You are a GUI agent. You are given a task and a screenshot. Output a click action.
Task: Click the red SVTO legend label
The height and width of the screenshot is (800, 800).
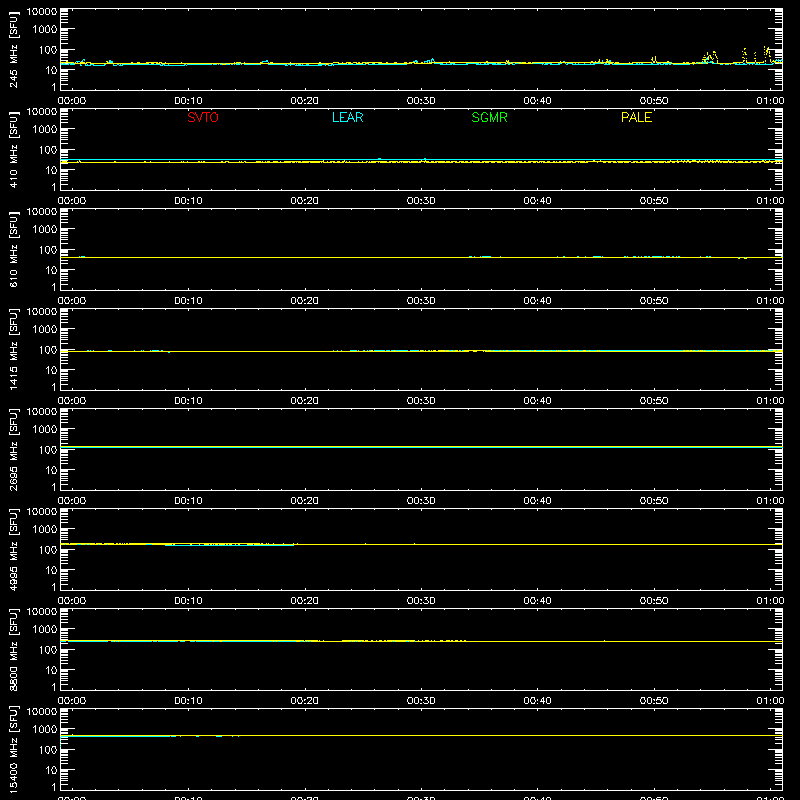[203, 117]
